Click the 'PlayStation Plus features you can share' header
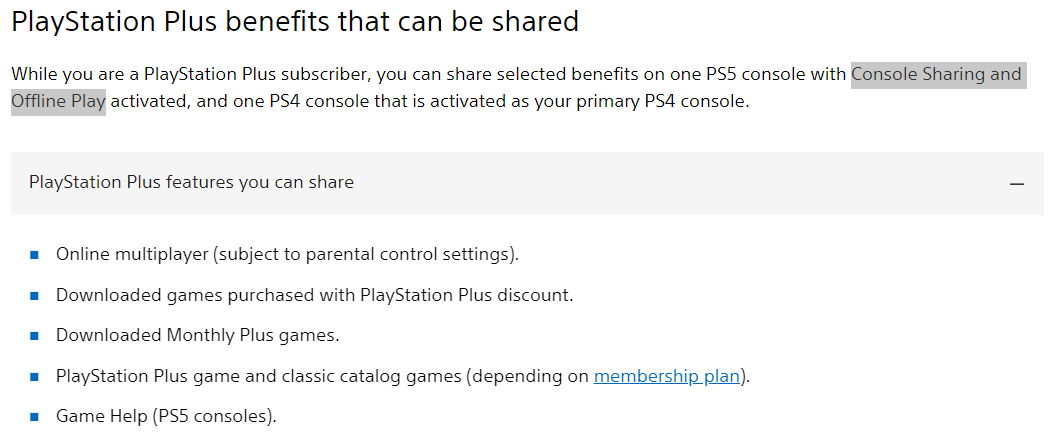The height and width of the screenshot is (439, 1052). tap(527, 183)
